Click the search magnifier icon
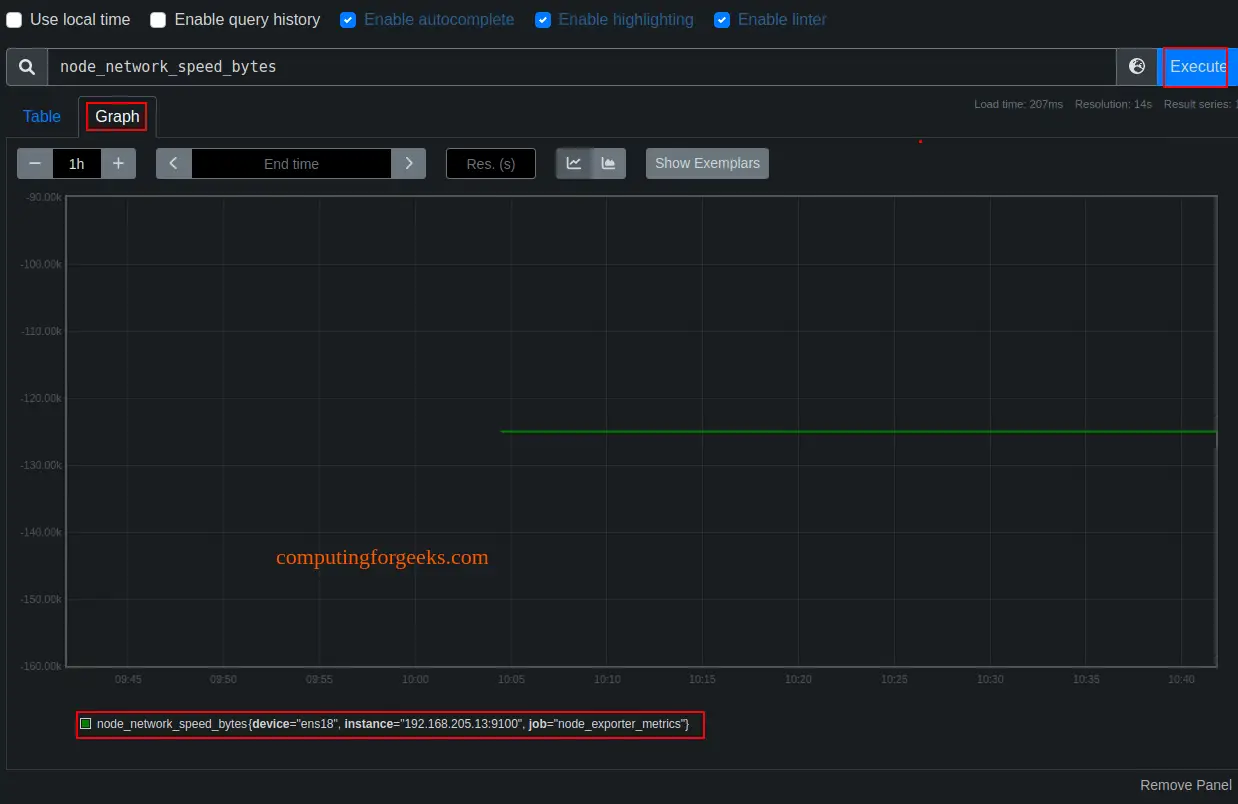This screenshot has width=1238, height=804. point(25,66)
